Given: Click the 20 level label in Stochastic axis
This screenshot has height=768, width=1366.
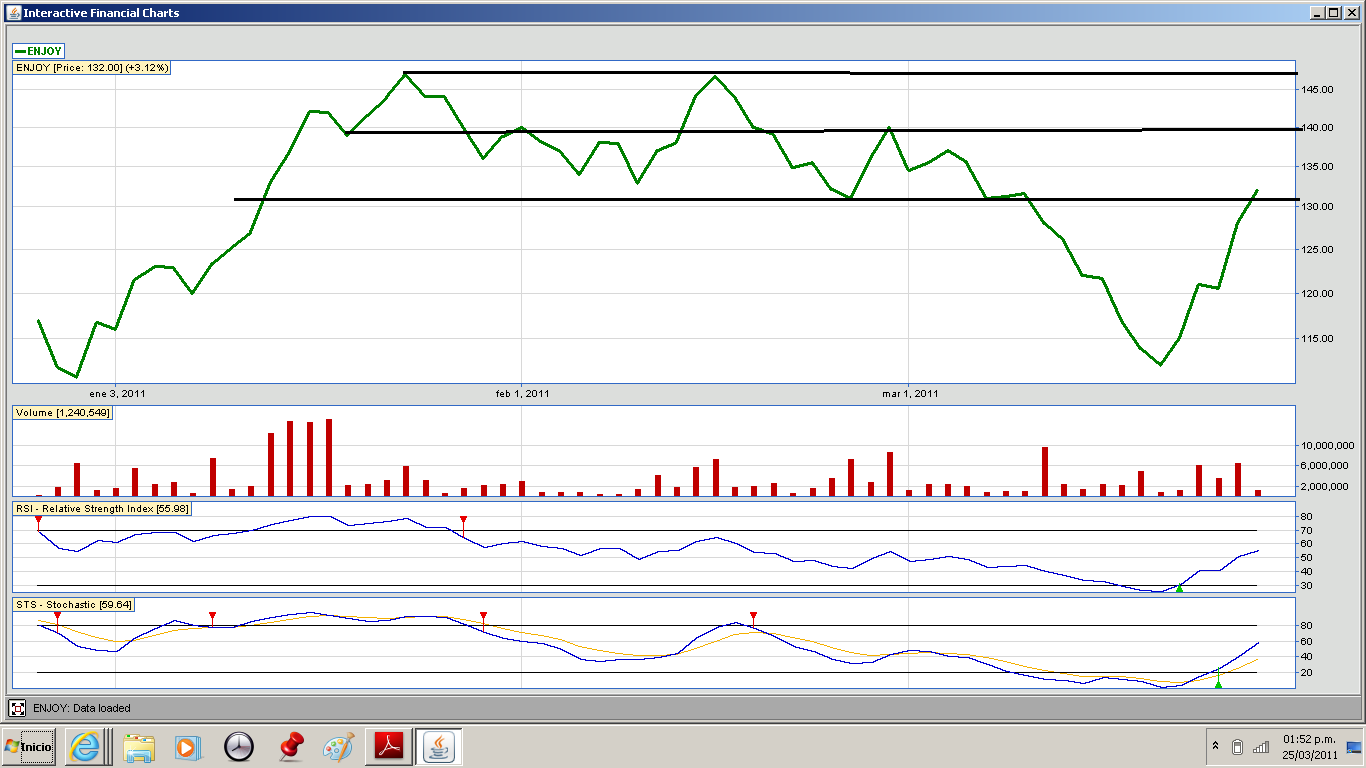Looking at the screenshot, I should click(1306, 672).
